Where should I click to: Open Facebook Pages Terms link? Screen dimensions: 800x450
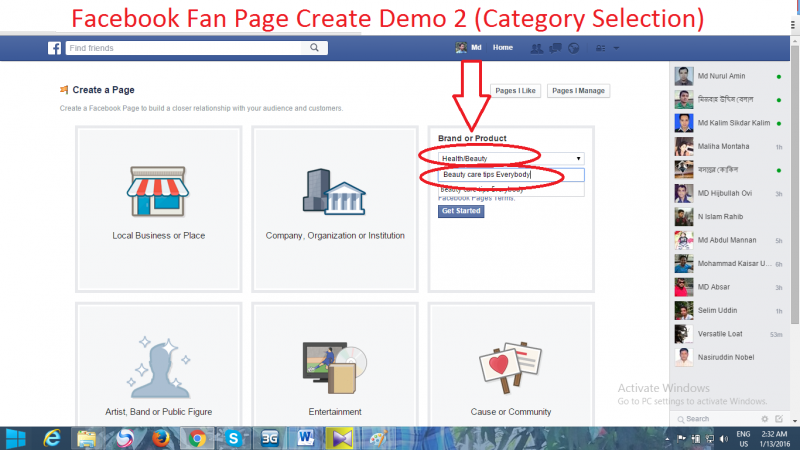click(477, 198)
